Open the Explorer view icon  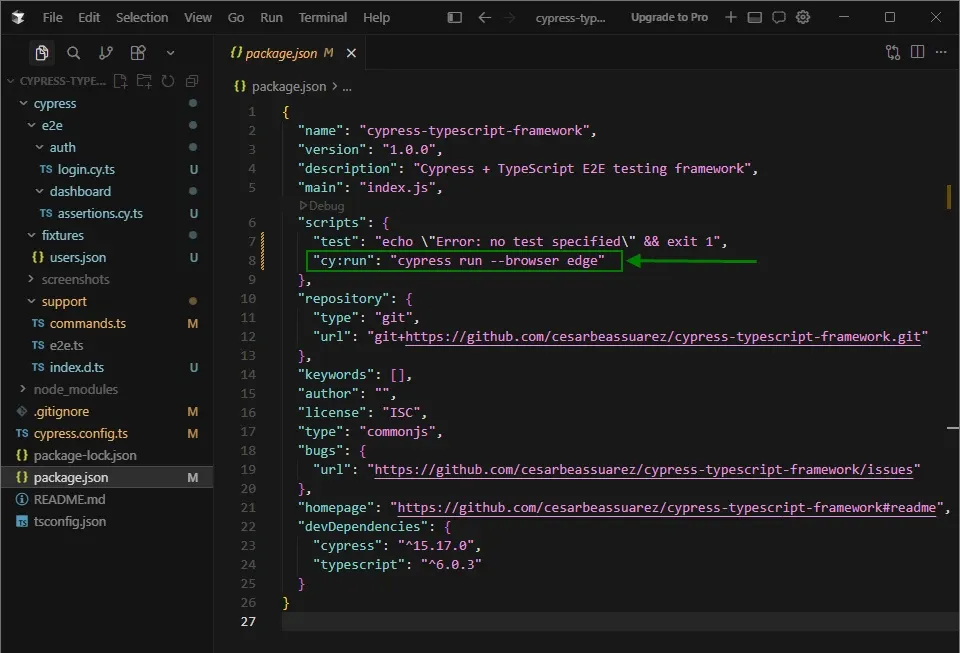click(x=42, y=53)
